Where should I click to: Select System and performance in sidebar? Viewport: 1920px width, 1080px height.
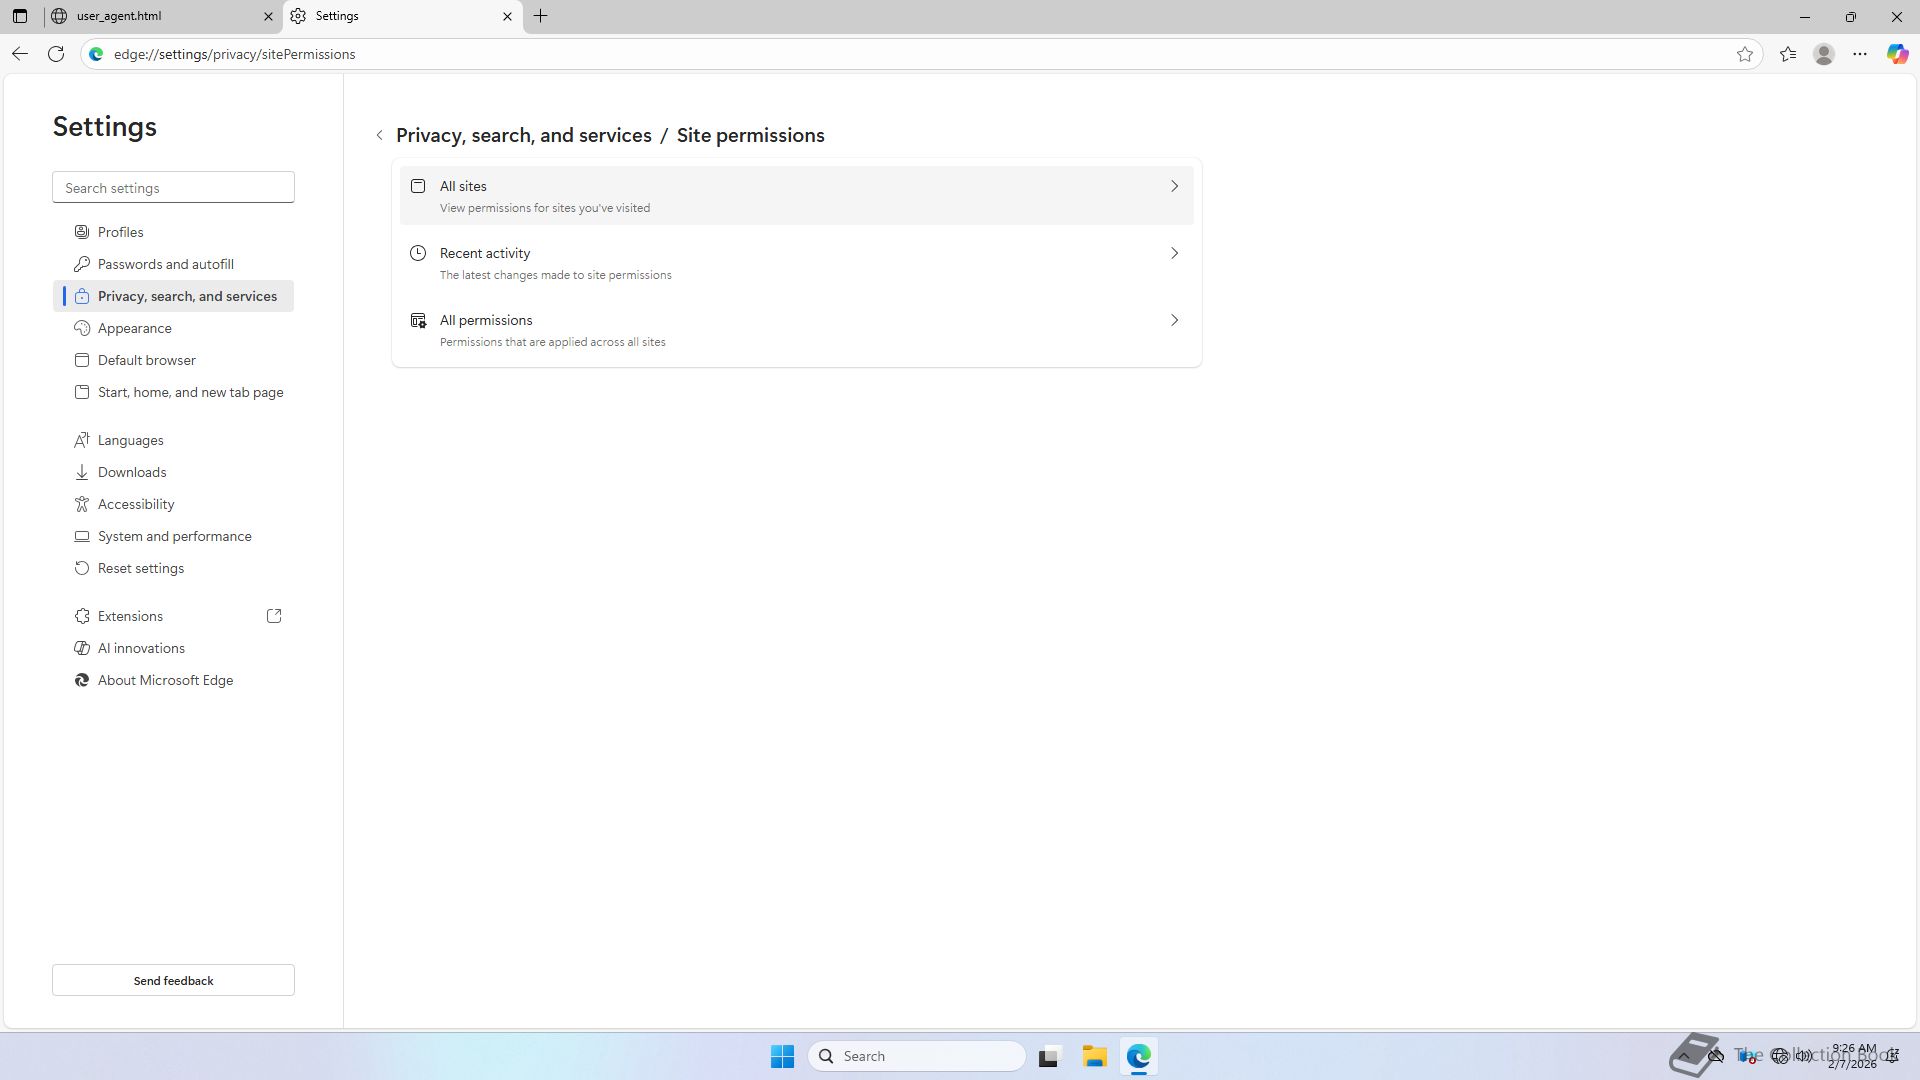[x=174, y=536]
